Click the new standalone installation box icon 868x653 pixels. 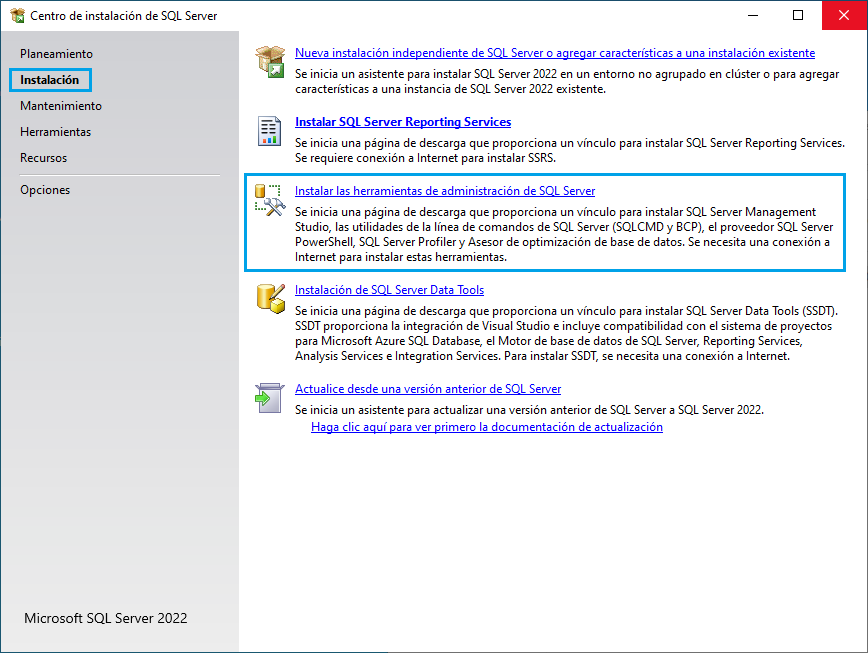pyautogui.click(x=270, y=61)
